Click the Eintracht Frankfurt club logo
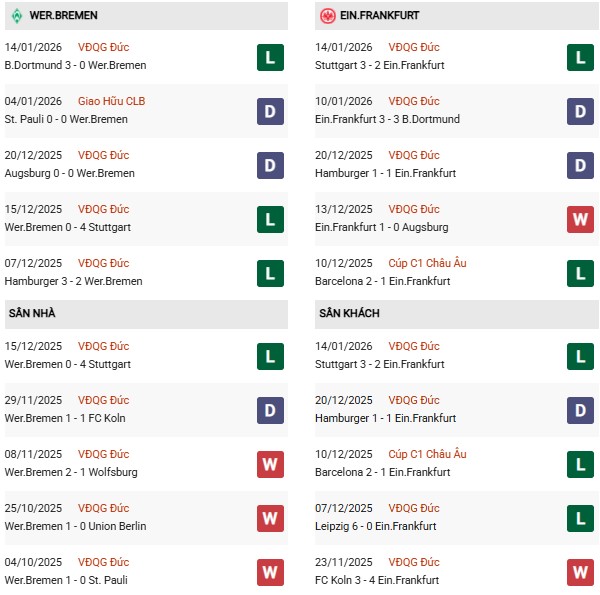The width and height of the screenshot is (600, 595). [x=327, y=16]
